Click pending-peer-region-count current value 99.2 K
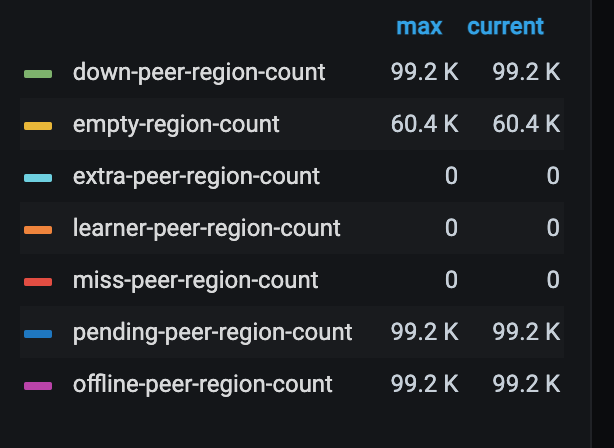Viewport: 614px width, 448px height. [x=526, y=333]
